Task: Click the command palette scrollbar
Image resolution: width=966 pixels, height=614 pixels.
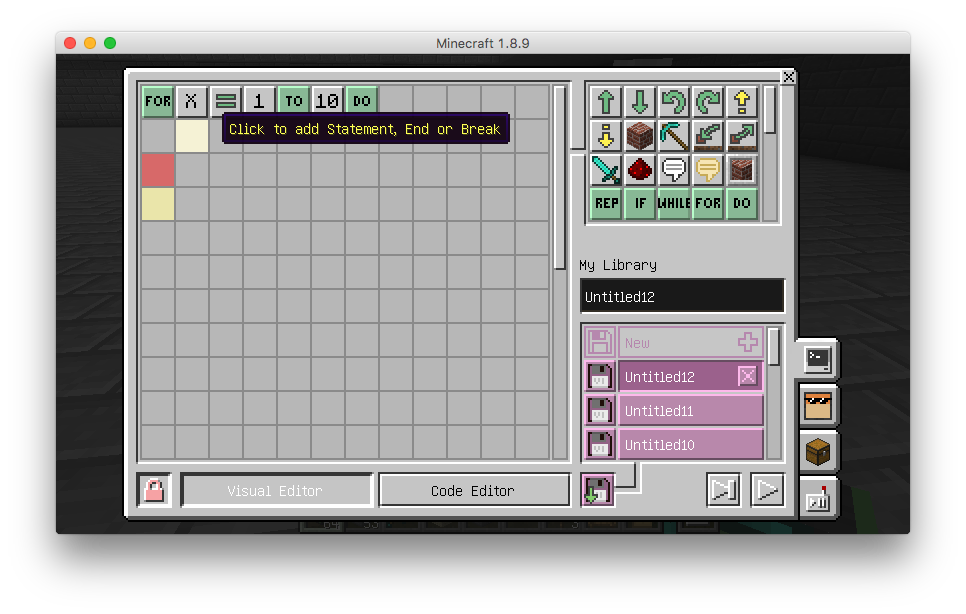Action: (769, 110)
